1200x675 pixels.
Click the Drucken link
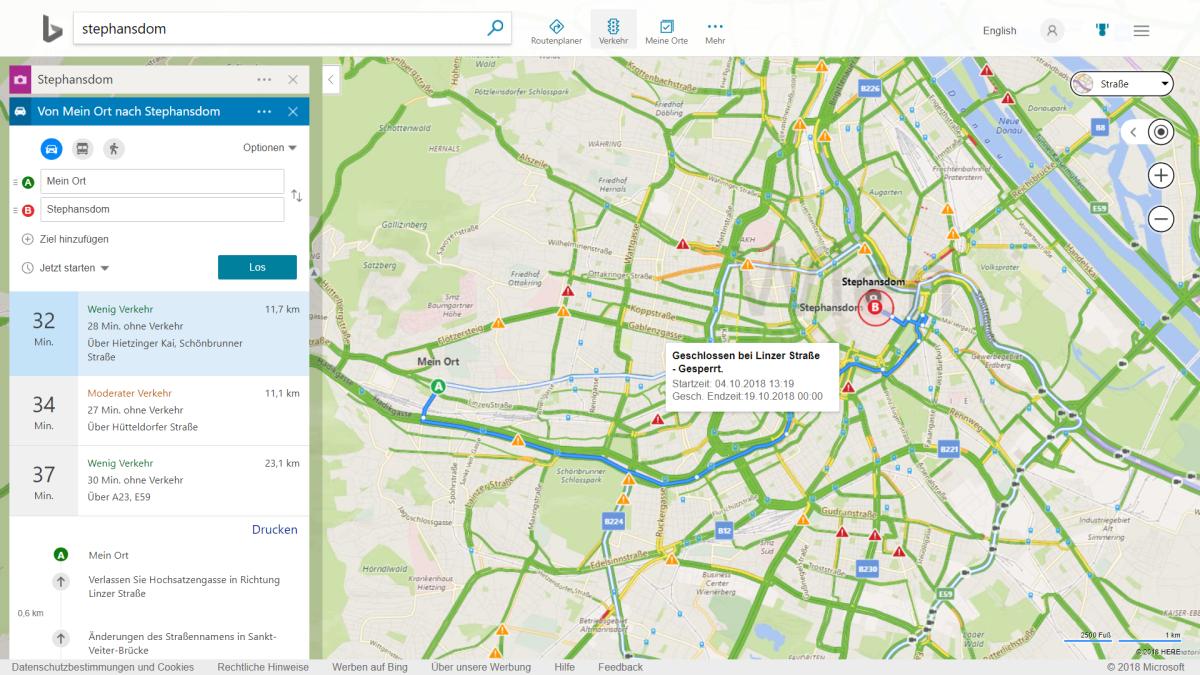click(x=274, y=530)
